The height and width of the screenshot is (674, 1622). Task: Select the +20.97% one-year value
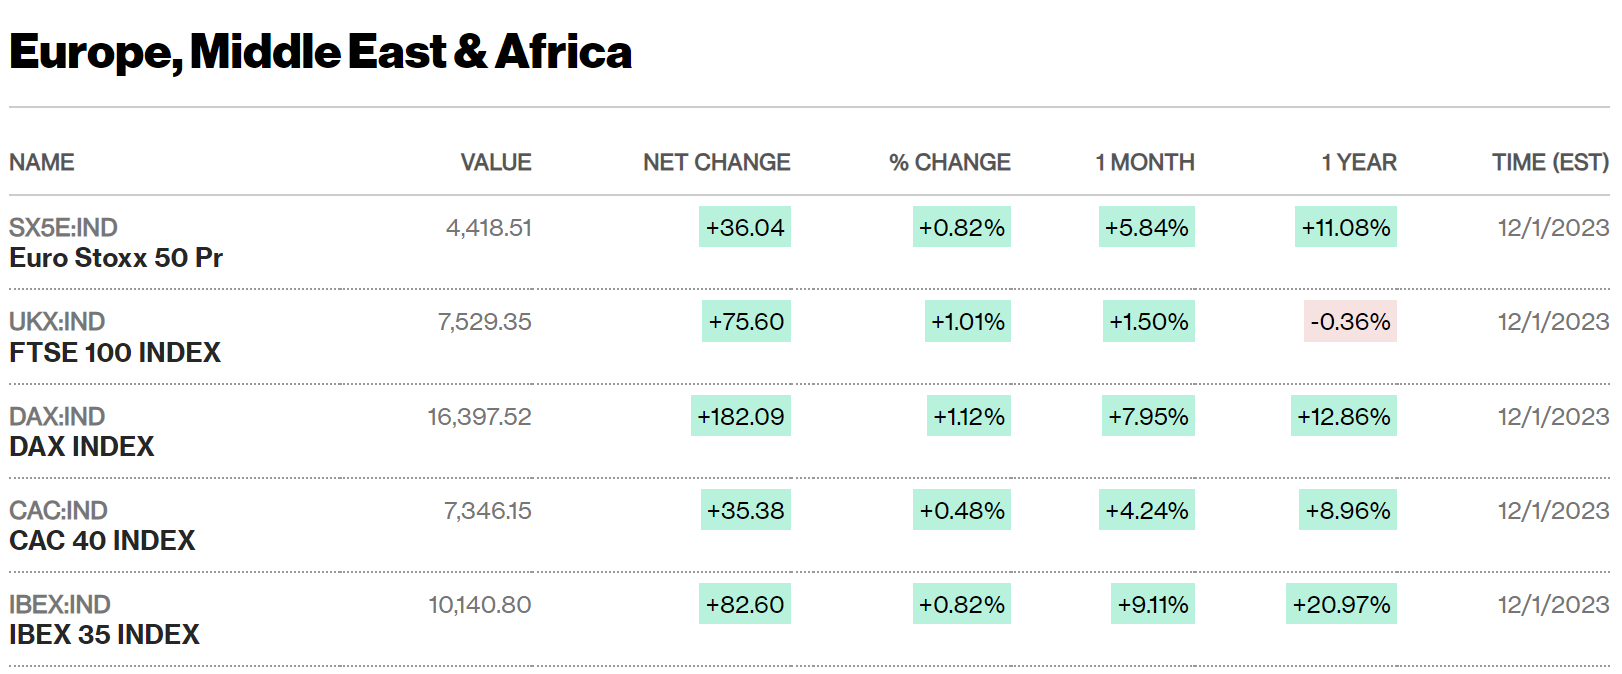coord(1341,604)
